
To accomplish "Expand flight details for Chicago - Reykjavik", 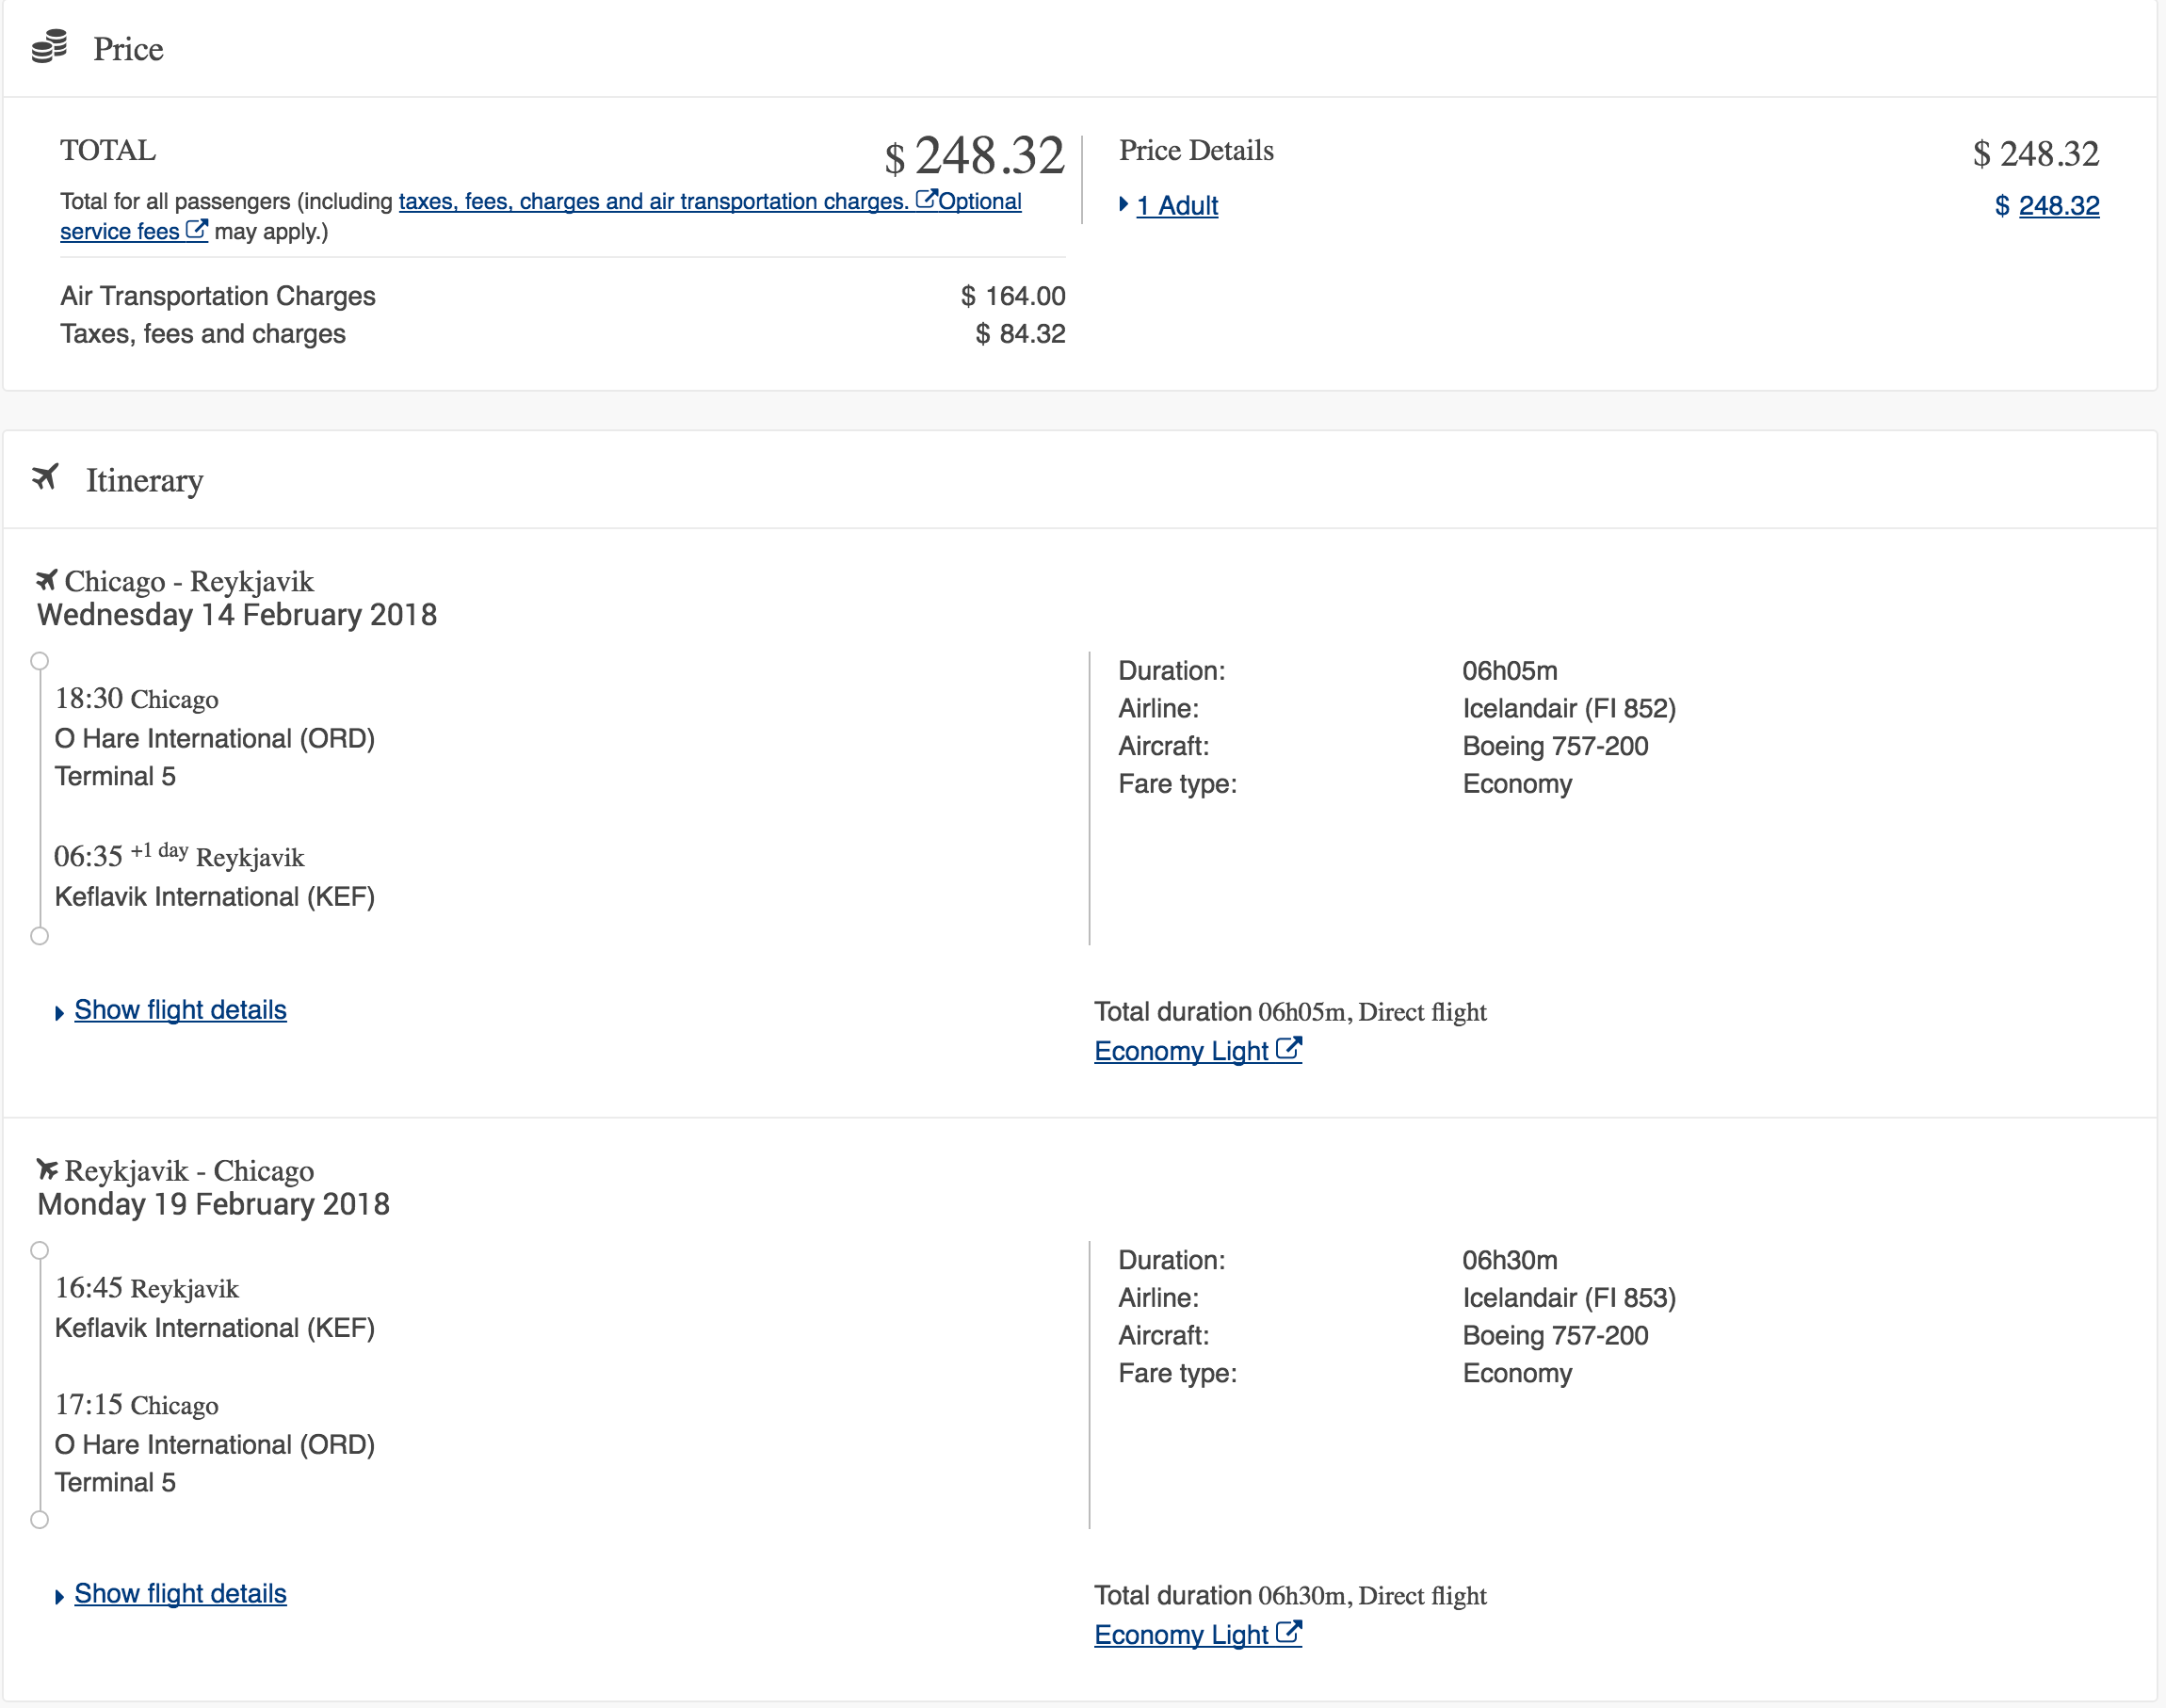I will (x=180, y=1010).
